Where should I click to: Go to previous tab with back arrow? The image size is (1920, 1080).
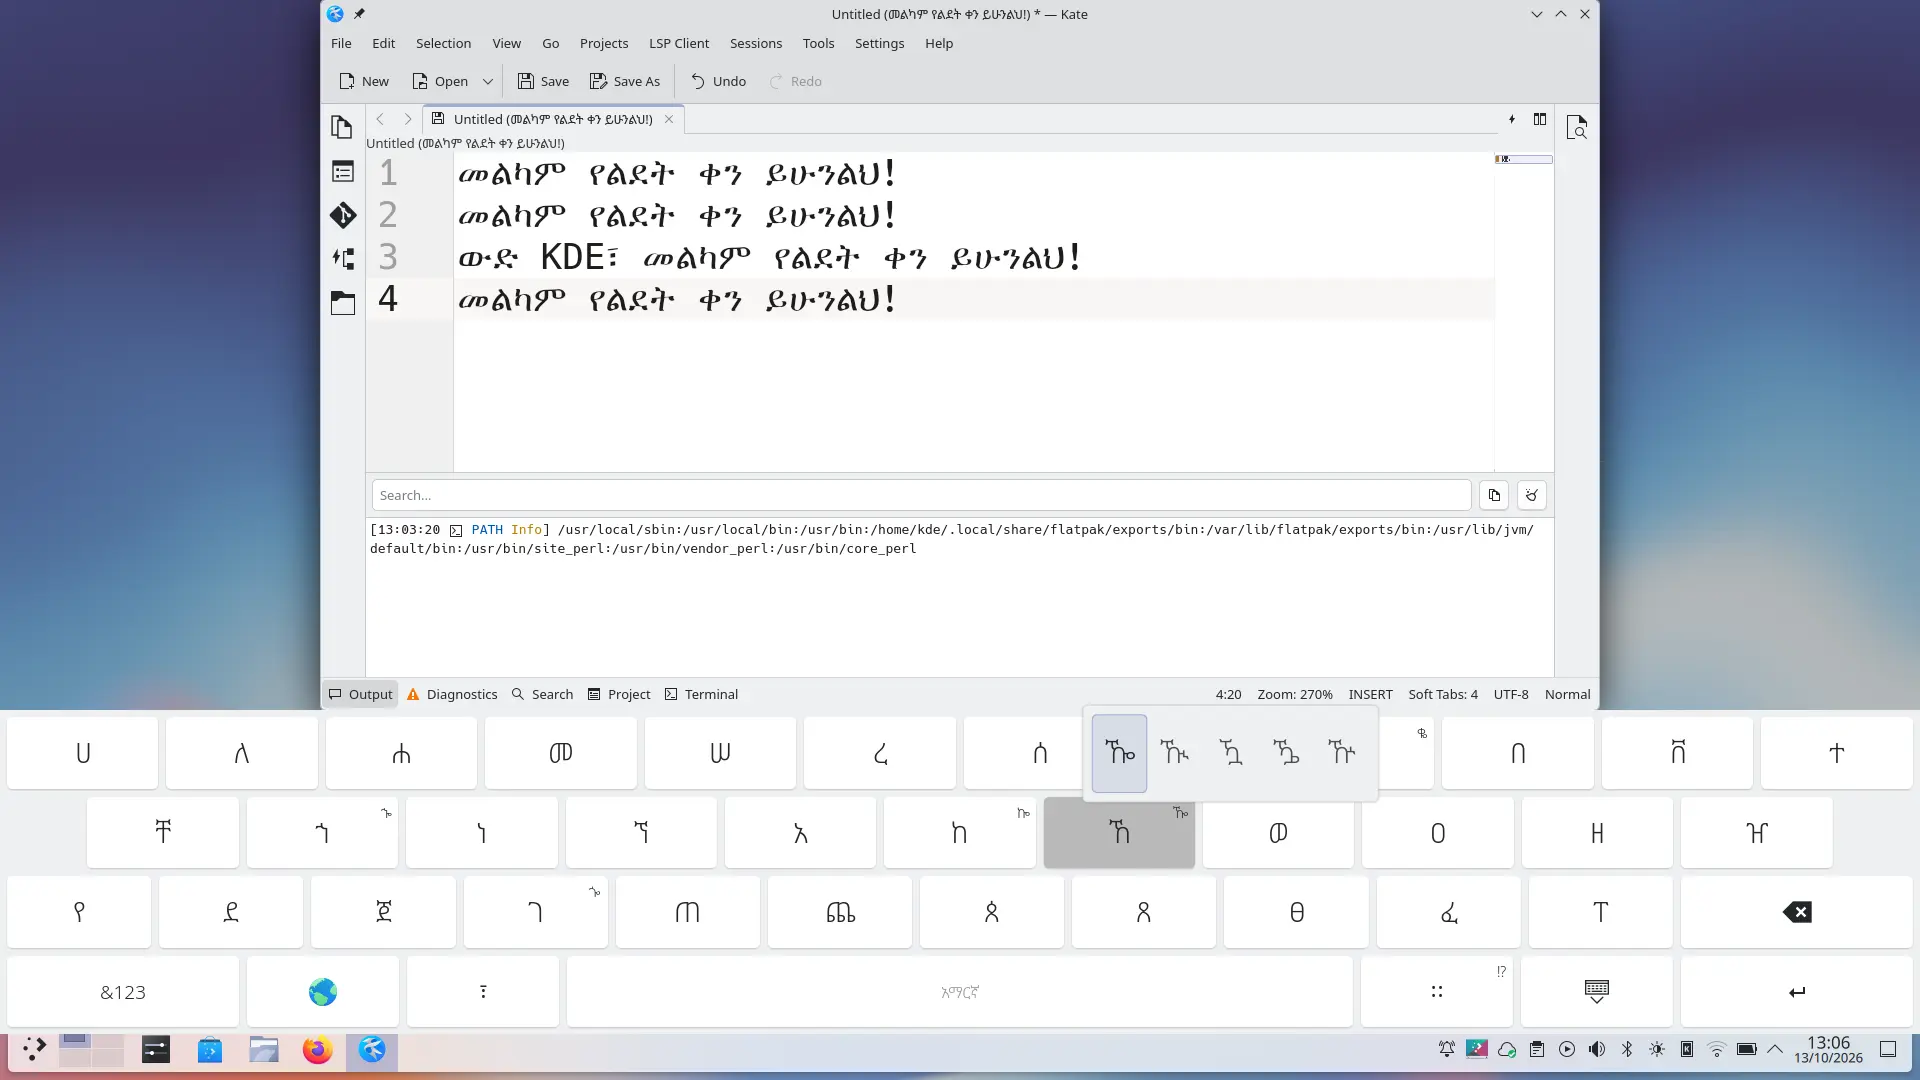pyautogui.click(x=380, y=119)
